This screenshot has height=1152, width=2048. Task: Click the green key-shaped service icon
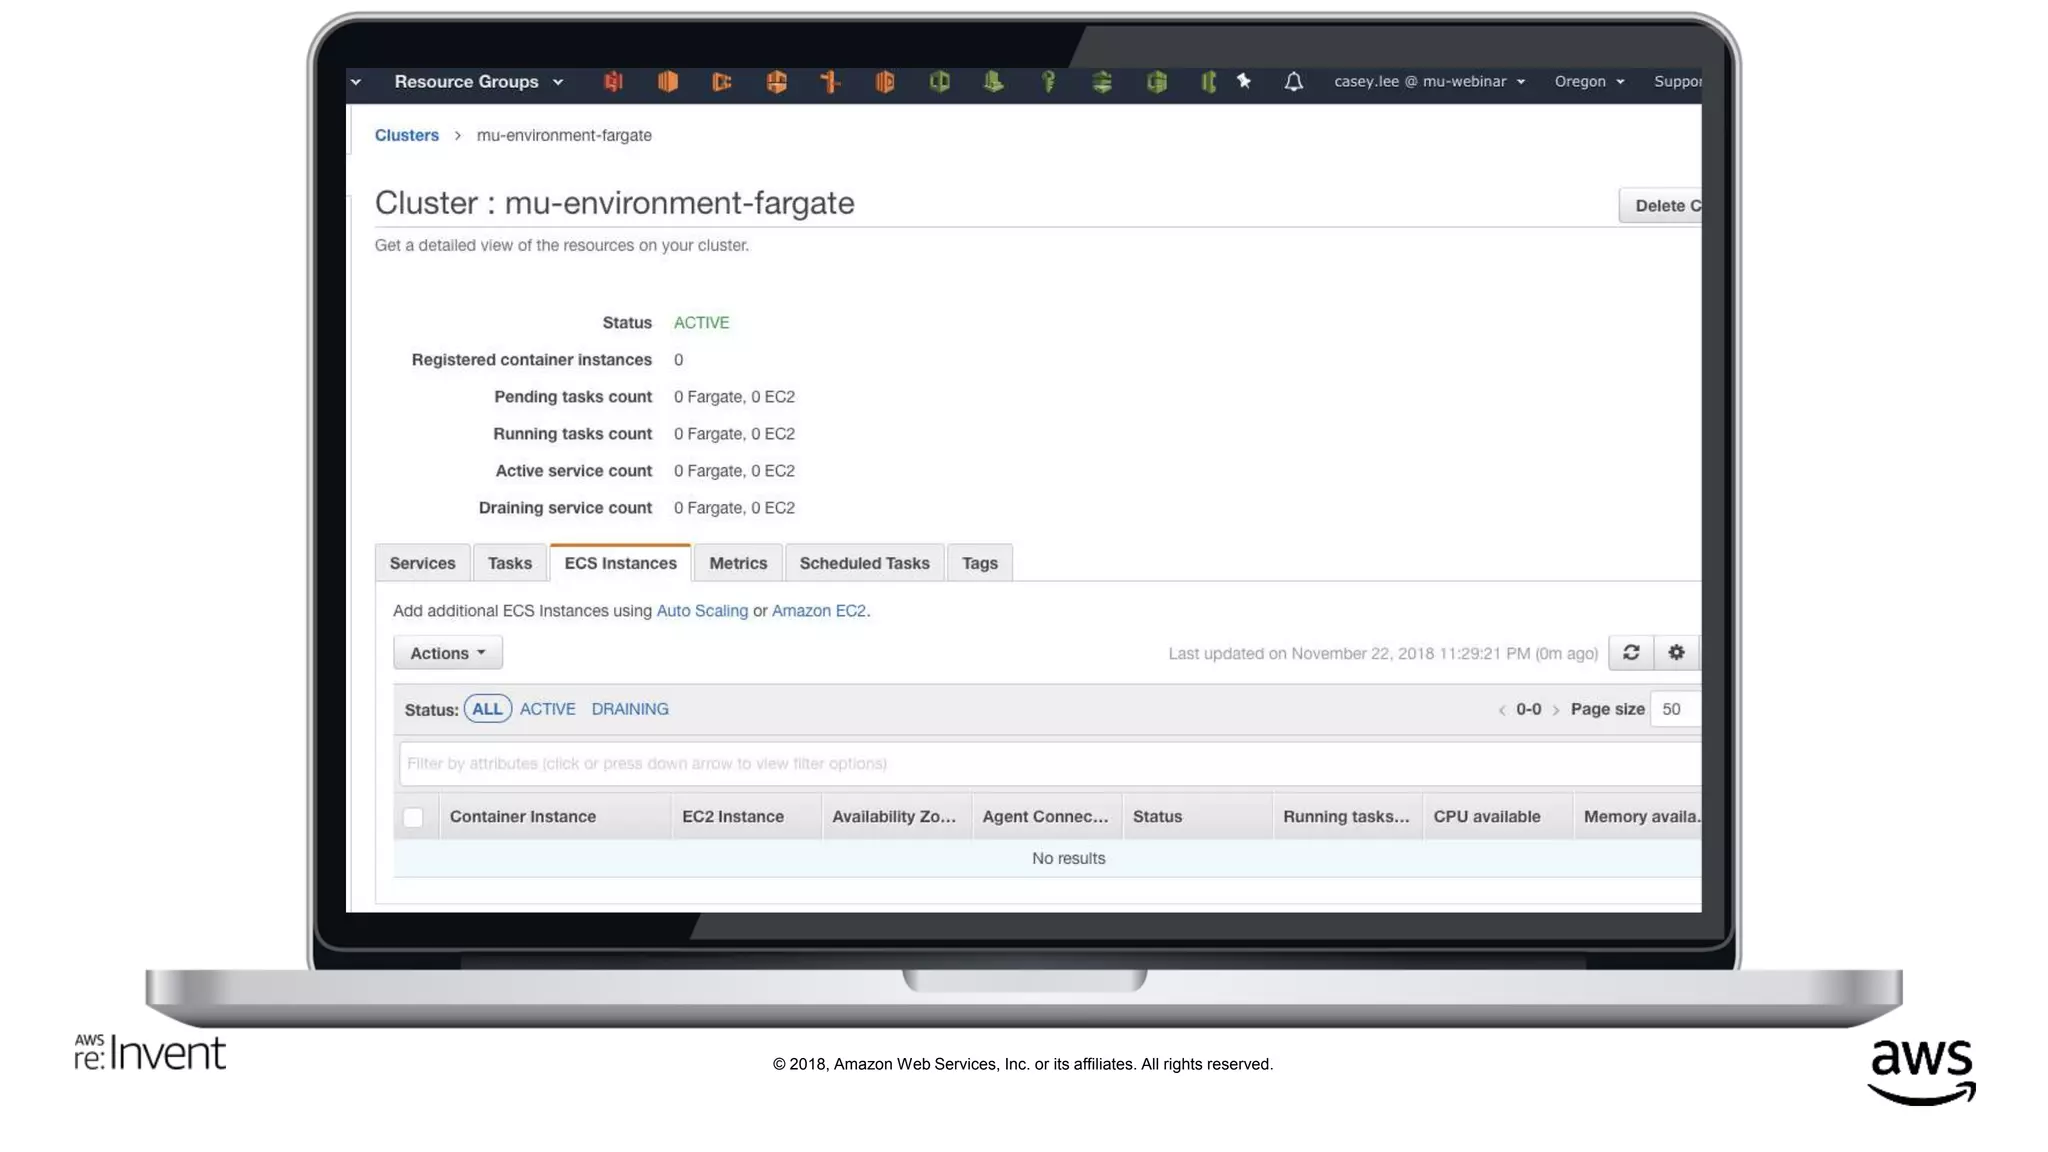click(x=1048, y=82)
